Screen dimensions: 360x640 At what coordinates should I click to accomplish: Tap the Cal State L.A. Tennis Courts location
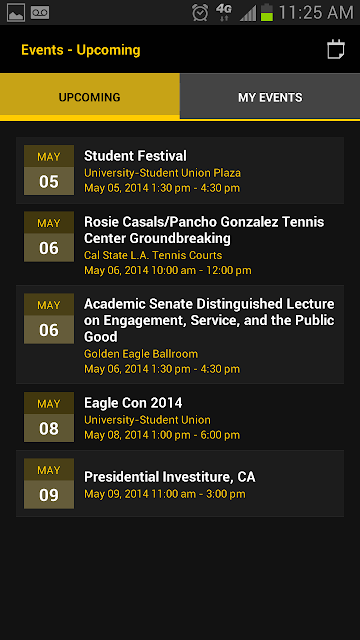pyautogui.click(x=153, y=255)
